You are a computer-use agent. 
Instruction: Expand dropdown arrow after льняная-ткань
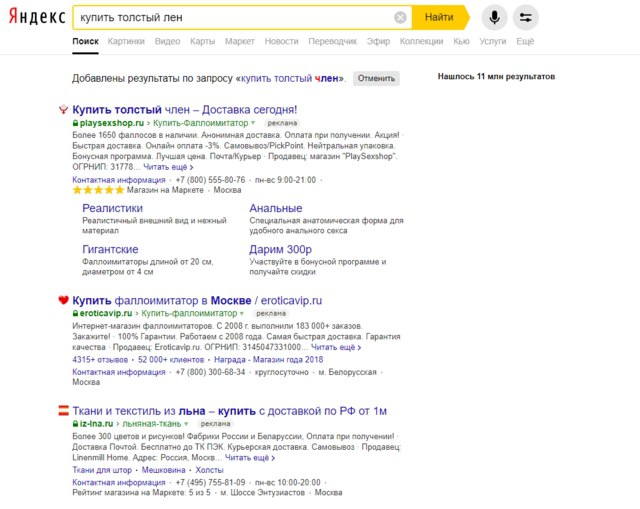186,424
